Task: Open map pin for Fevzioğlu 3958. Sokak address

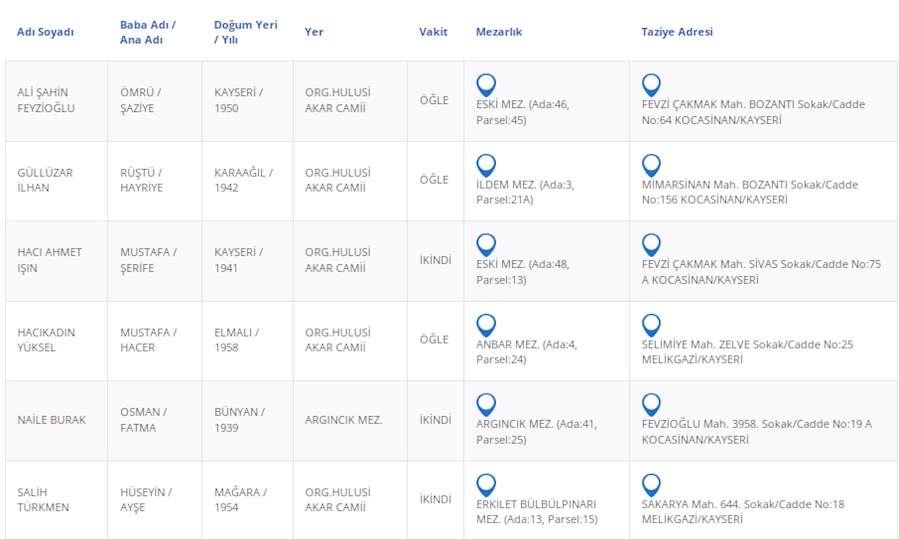Action: click(651, 404)
